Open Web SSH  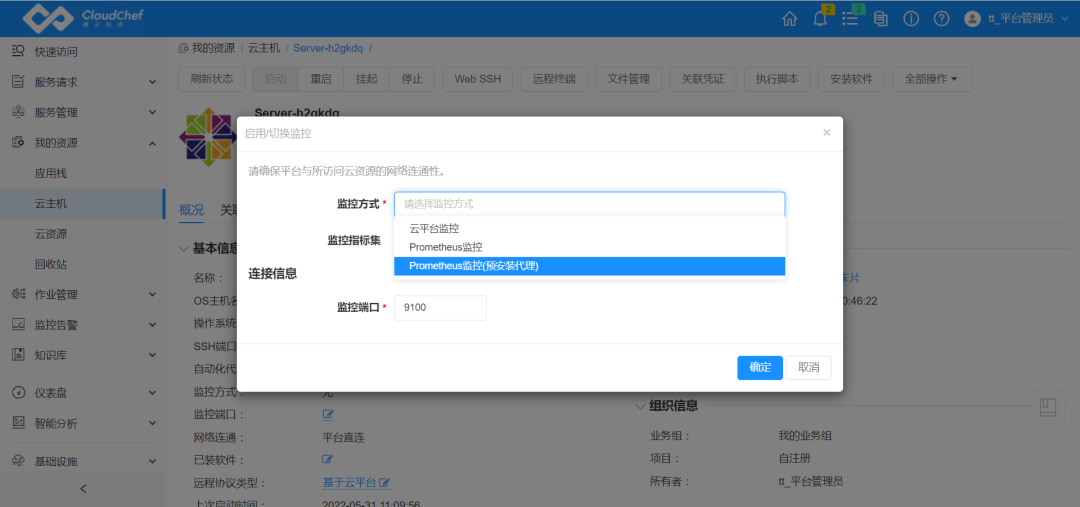(x=478, y=79)
